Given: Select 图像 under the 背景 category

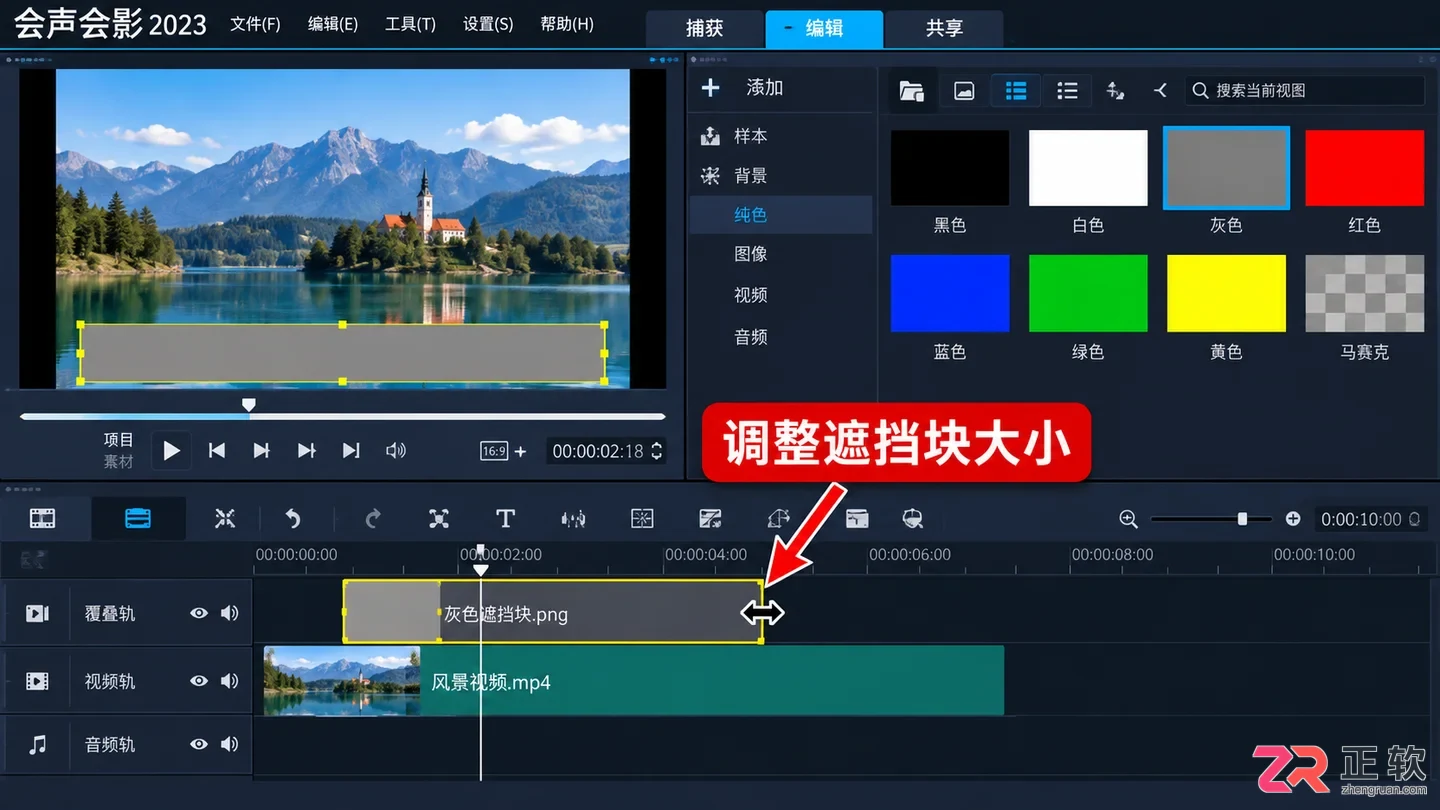Looking at the screenshot, I should (751, 254).
